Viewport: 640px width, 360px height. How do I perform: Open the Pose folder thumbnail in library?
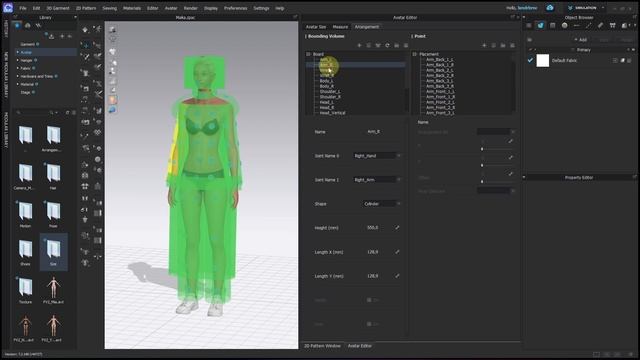pos(53,213)
